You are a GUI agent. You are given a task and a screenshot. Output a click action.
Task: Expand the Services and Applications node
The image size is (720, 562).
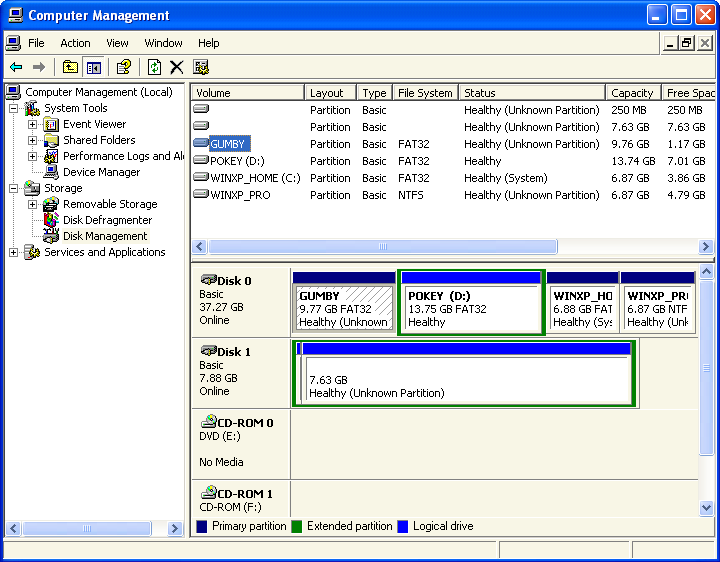pyautogui.click(x=14, y=252)
